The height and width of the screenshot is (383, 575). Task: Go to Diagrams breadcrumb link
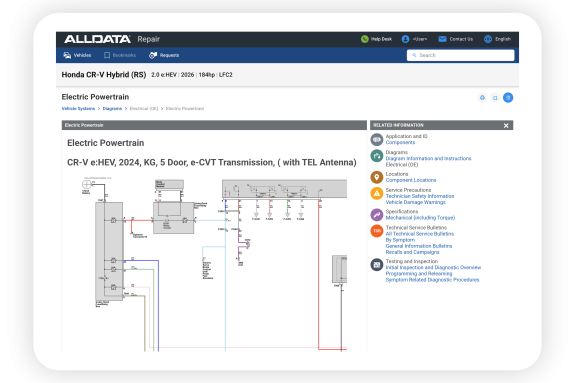112,109
